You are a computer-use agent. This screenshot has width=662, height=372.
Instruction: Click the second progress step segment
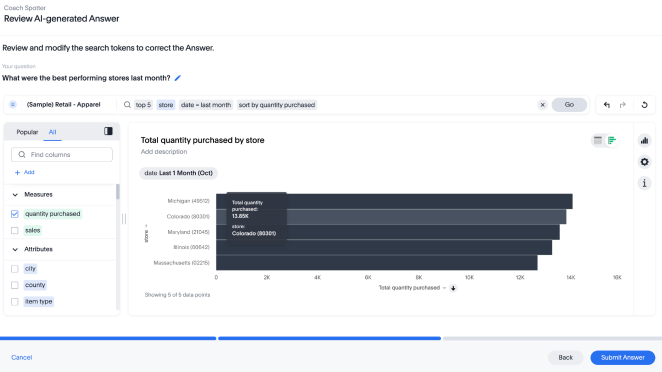(329, 338)
